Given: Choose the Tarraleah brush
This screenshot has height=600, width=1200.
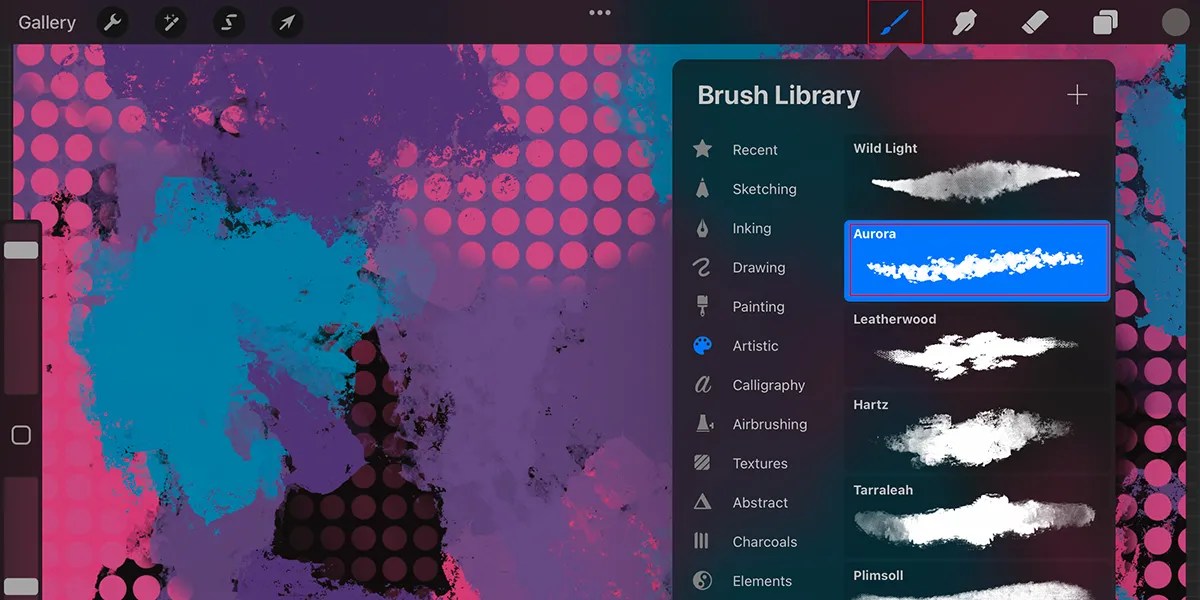Looking at the screenshot, I should (977, 517).
